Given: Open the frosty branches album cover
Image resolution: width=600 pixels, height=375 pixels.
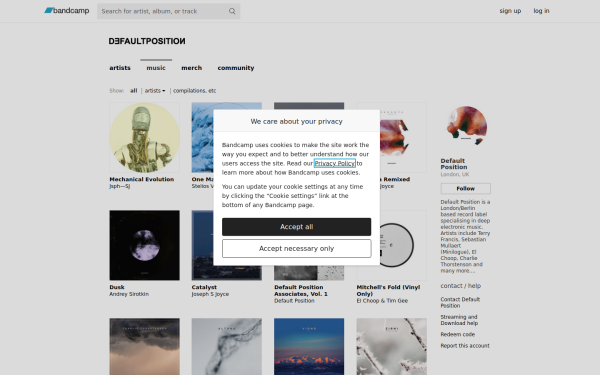Looking at the screenshot, I should pyautogui.click(x=391, y=346).
